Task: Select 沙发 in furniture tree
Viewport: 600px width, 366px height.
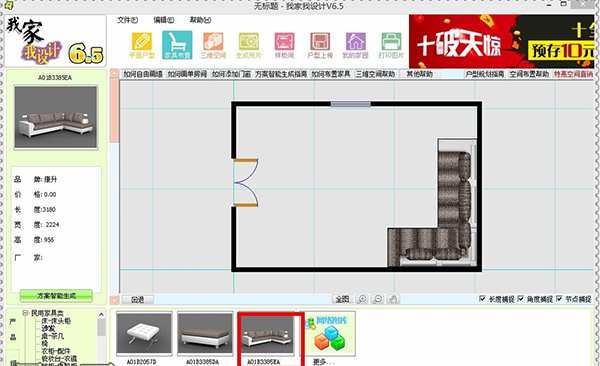Action: pos(48,328)
